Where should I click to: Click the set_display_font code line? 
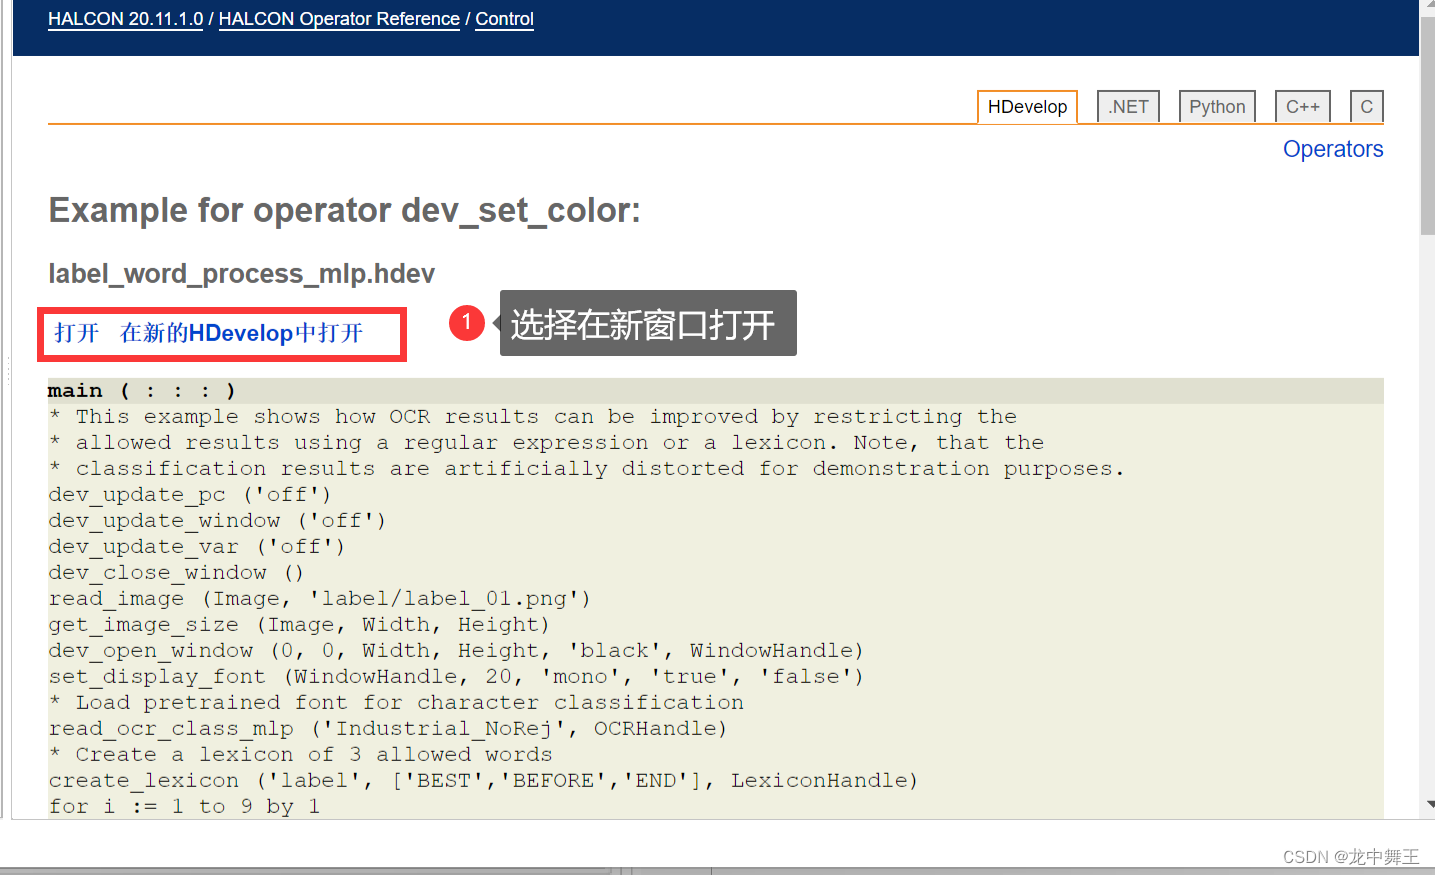pyautogui.click(x=456, y=677)
